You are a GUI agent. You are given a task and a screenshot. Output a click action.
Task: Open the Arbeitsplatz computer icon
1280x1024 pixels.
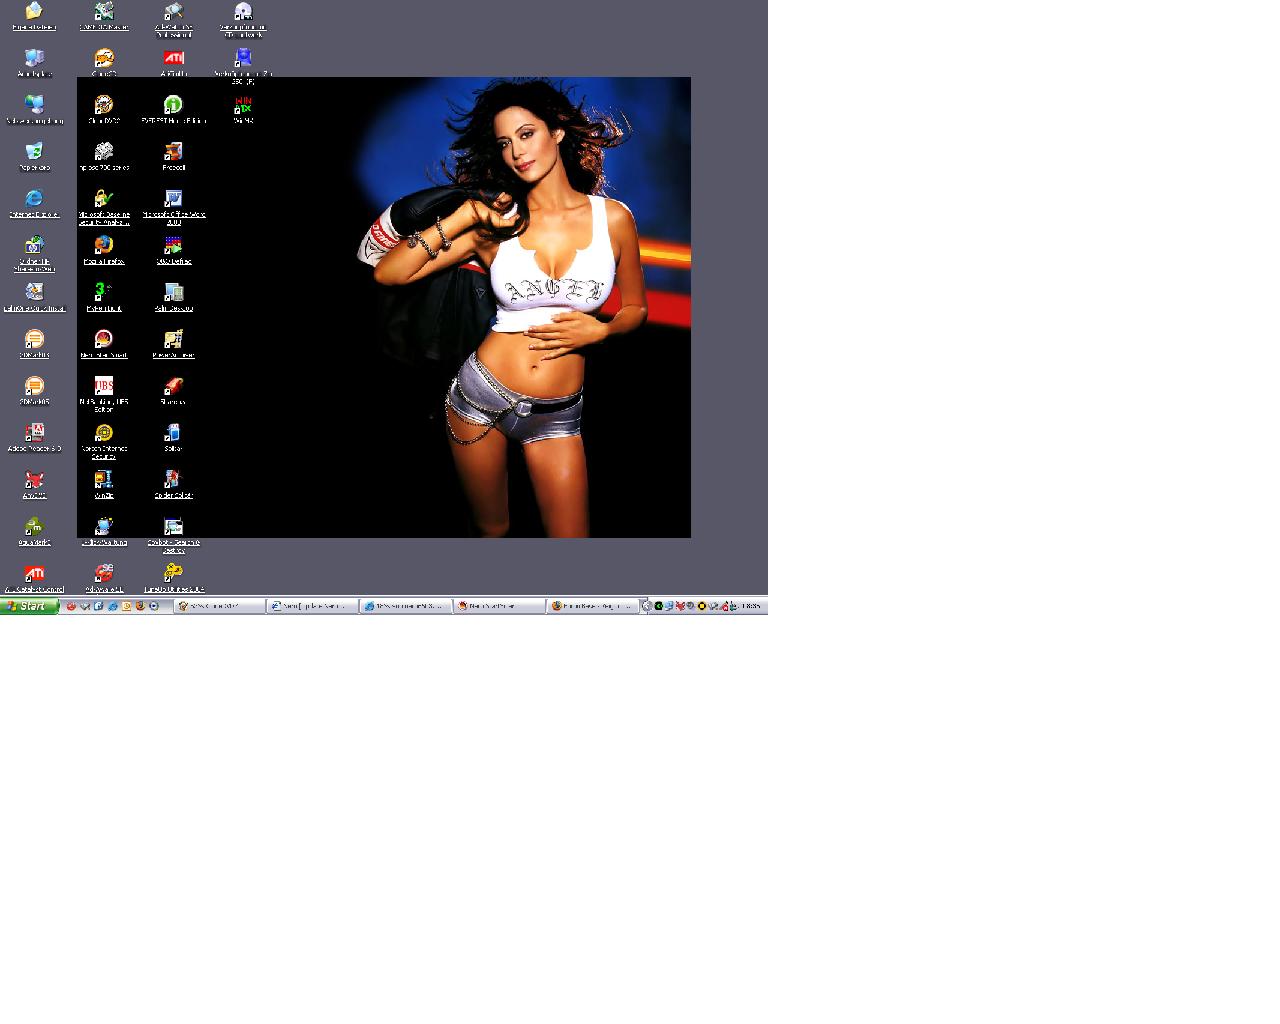click(34, 59)
